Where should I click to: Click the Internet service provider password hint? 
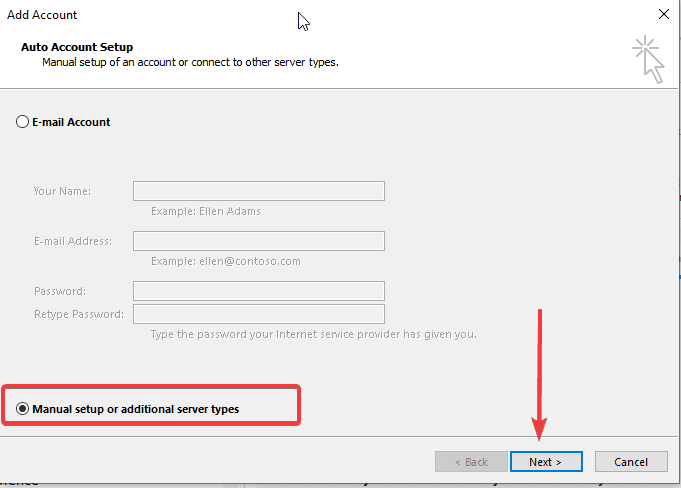(313, 334)
